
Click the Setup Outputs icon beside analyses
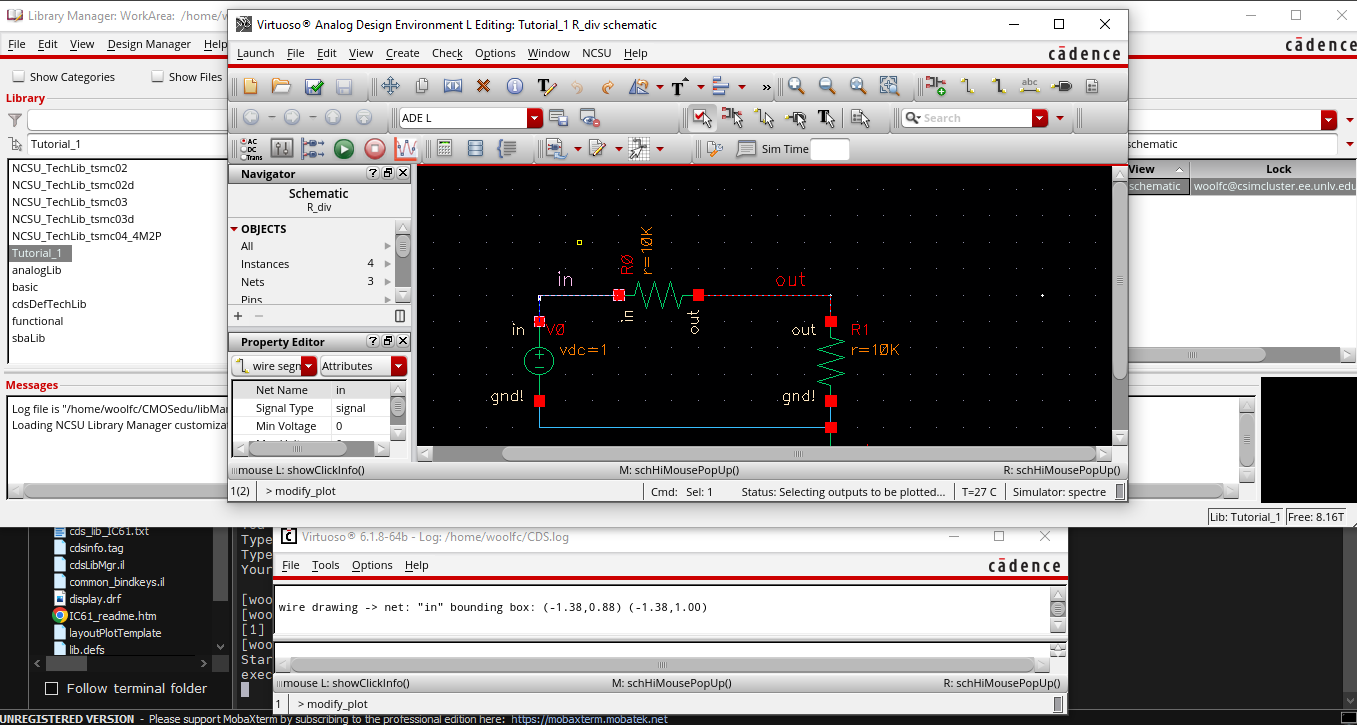pyautogui.click(x=313, y=149)
